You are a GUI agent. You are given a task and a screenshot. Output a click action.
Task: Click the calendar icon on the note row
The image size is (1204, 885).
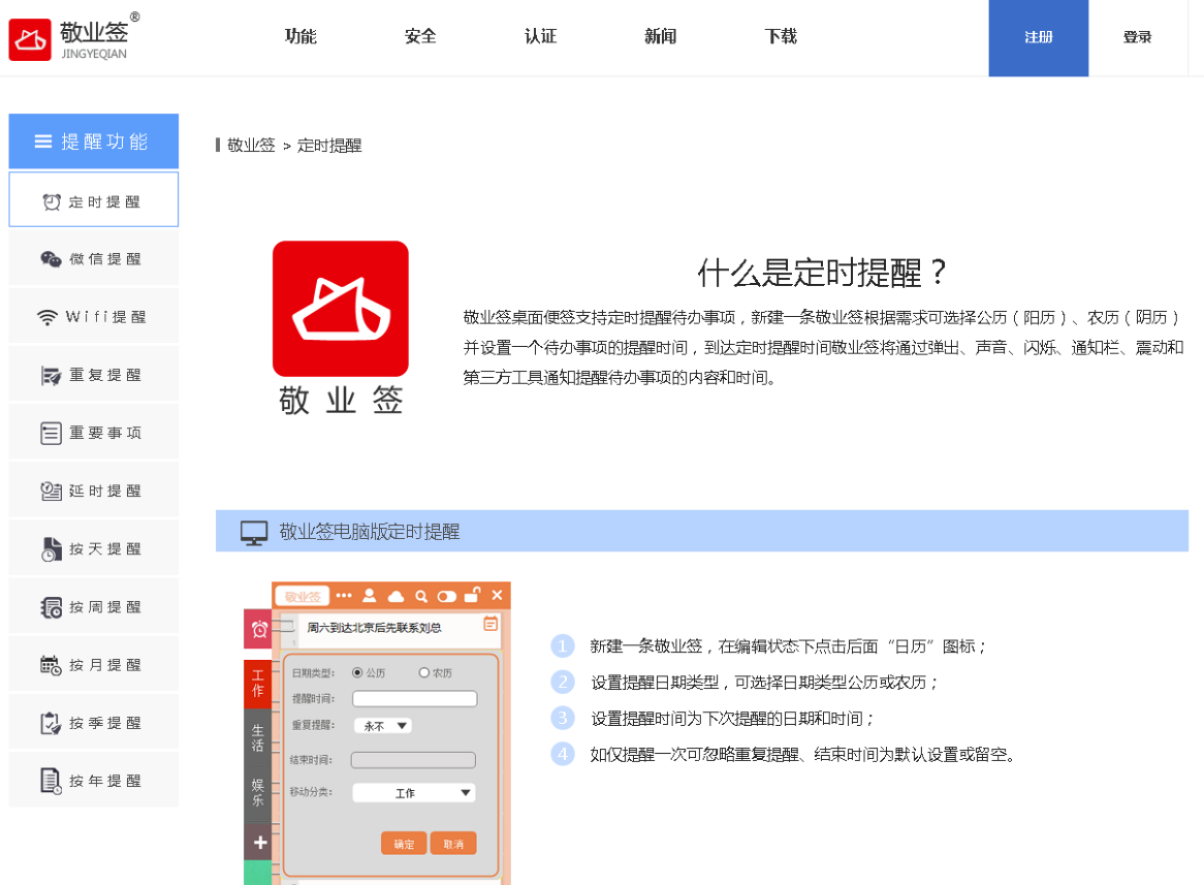(490, 624)
